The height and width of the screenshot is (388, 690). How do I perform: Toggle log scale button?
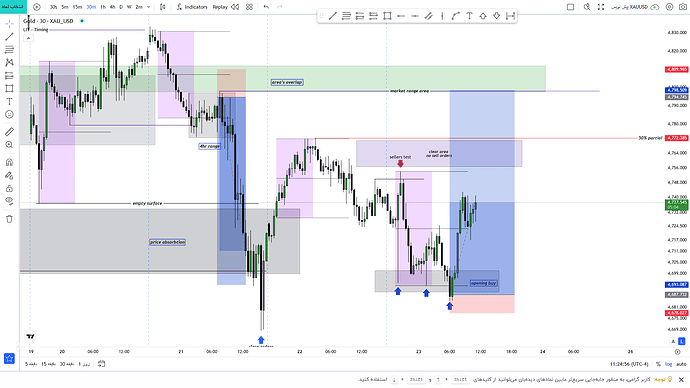[668, 364]
